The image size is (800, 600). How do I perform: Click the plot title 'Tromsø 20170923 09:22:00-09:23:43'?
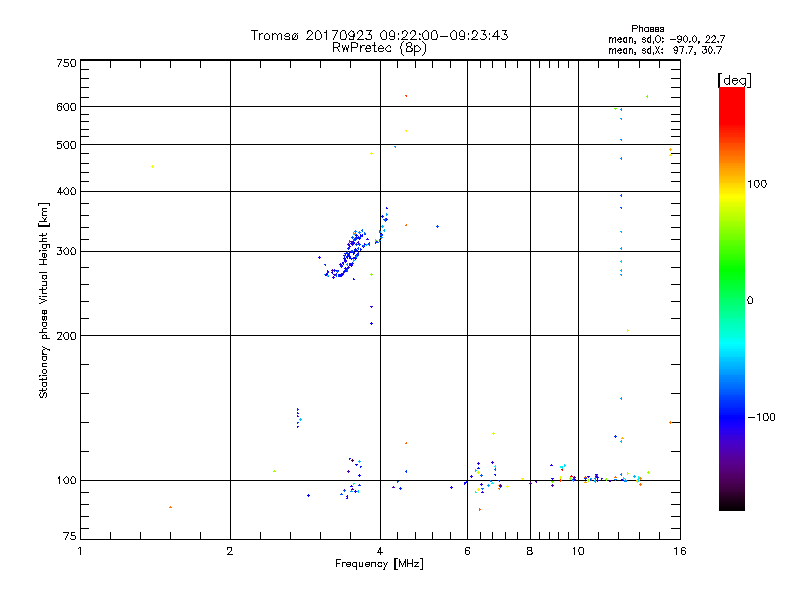379,35
